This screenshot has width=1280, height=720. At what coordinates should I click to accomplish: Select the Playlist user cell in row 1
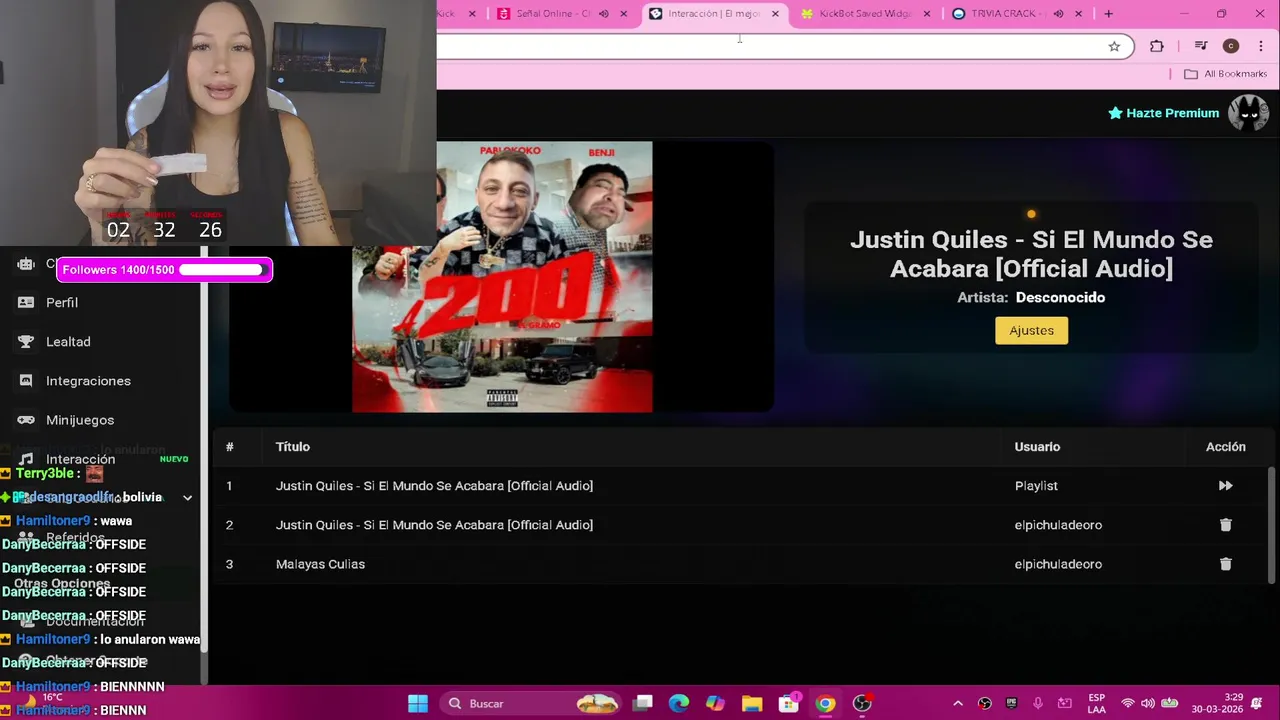[1036, 486]
